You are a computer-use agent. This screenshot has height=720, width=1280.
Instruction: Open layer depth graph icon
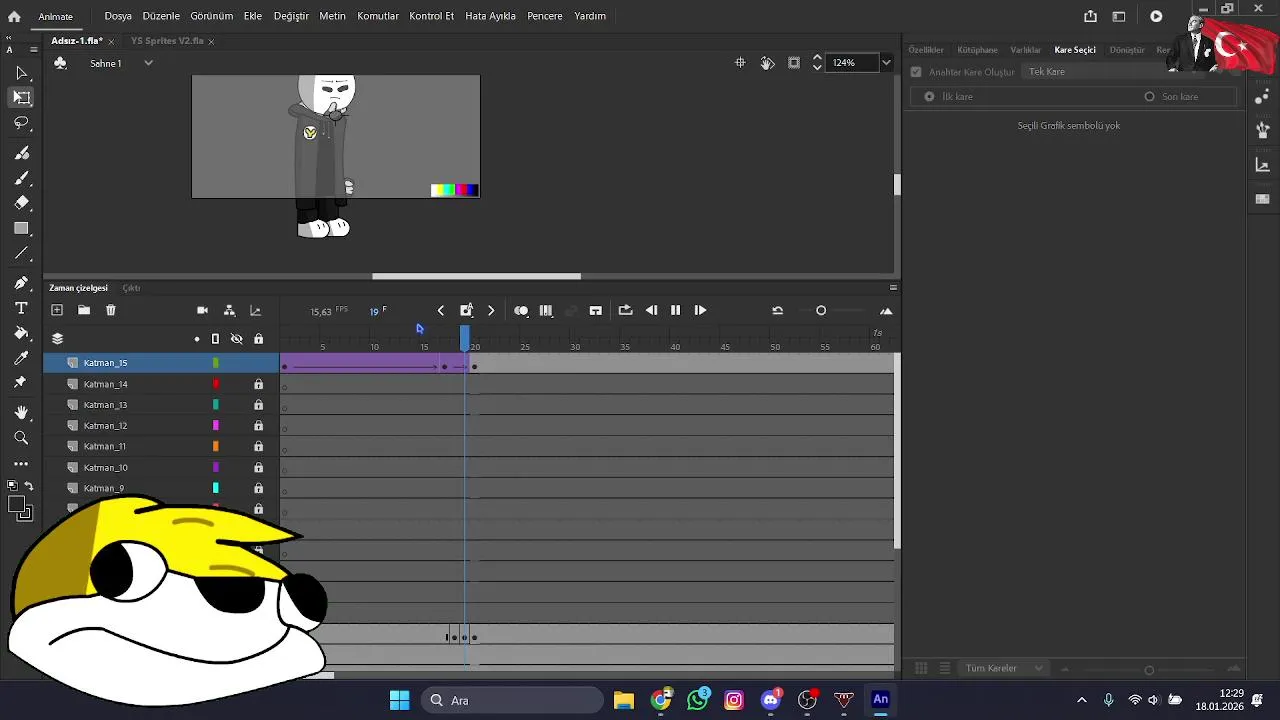click(255, 311)
